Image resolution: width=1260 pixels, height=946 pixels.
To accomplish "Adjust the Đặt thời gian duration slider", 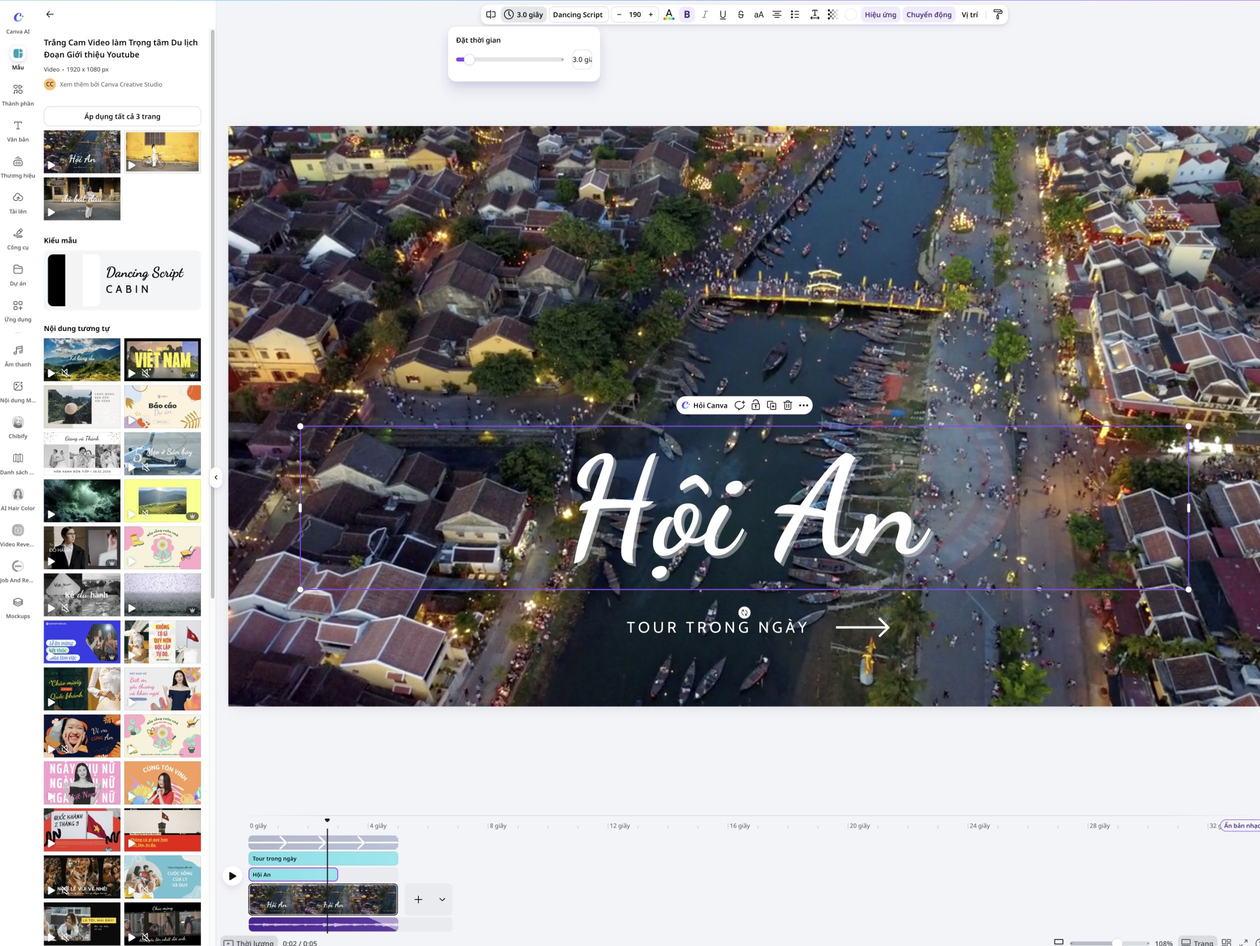I will pyautogui.click(x=510, y=60).
